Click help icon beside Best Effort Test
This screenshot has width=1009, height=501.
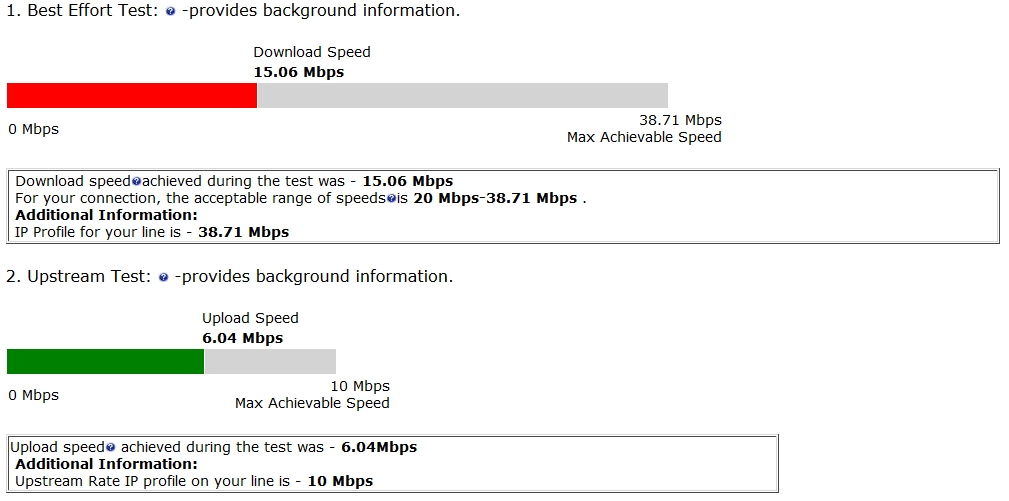coord(170,12)
